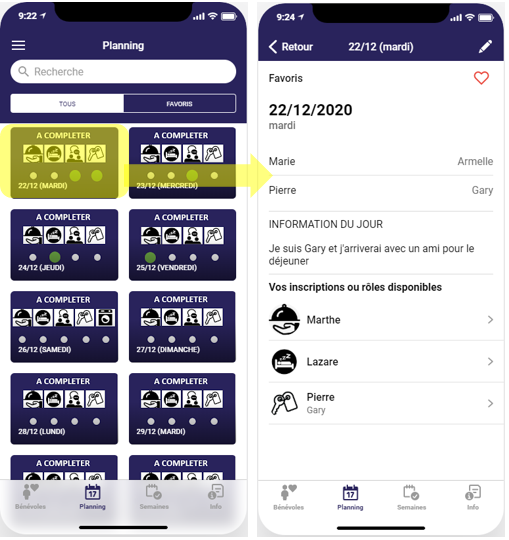Expand the Marthe role chevron
This screenshot has height=540, width=509.
coord(490,320)
